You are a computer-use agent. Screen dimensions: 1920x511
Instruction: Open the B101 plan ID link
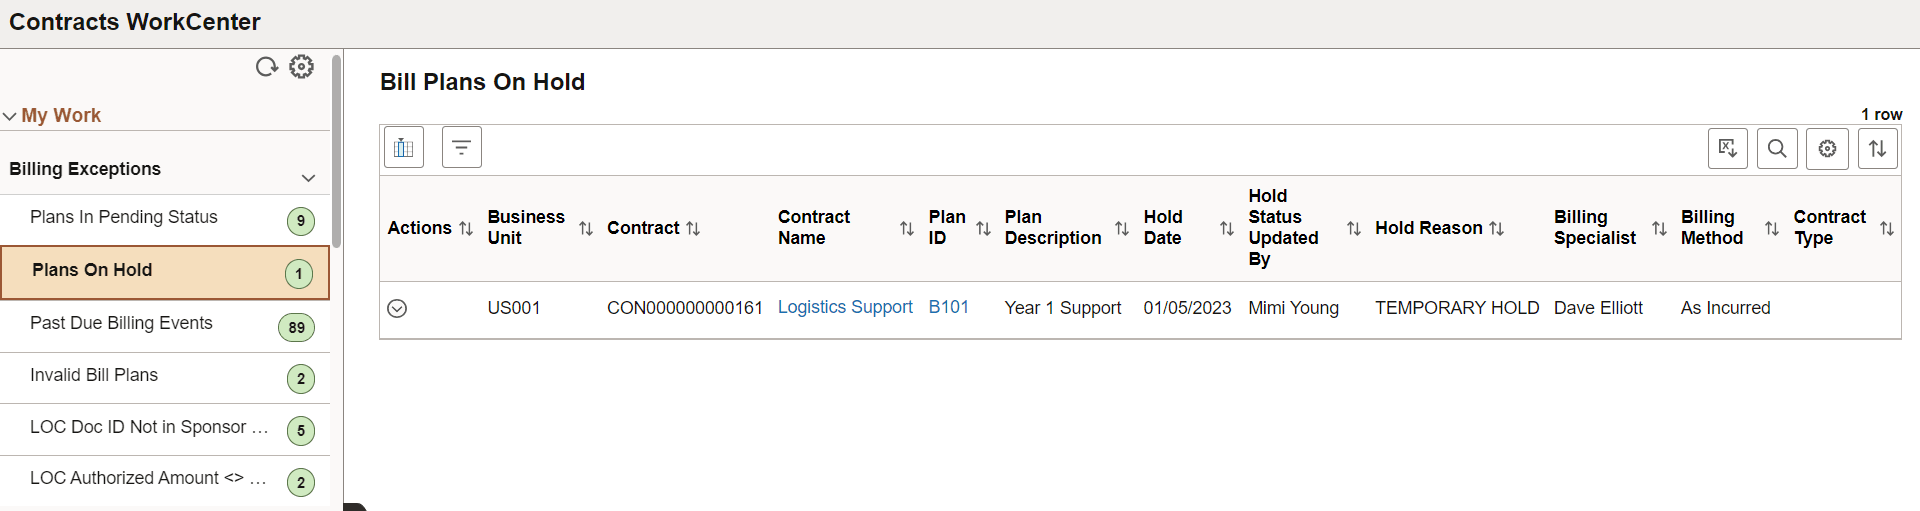click(x=948, y=307)
